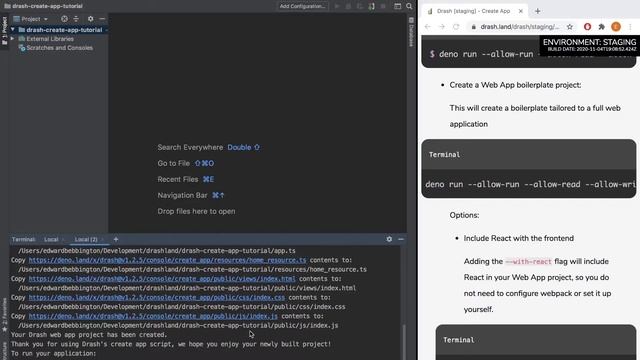Open Search Everywhere magnifier icon
The image size is (640, 360).
pyautogui.click(x=409, y=6)
